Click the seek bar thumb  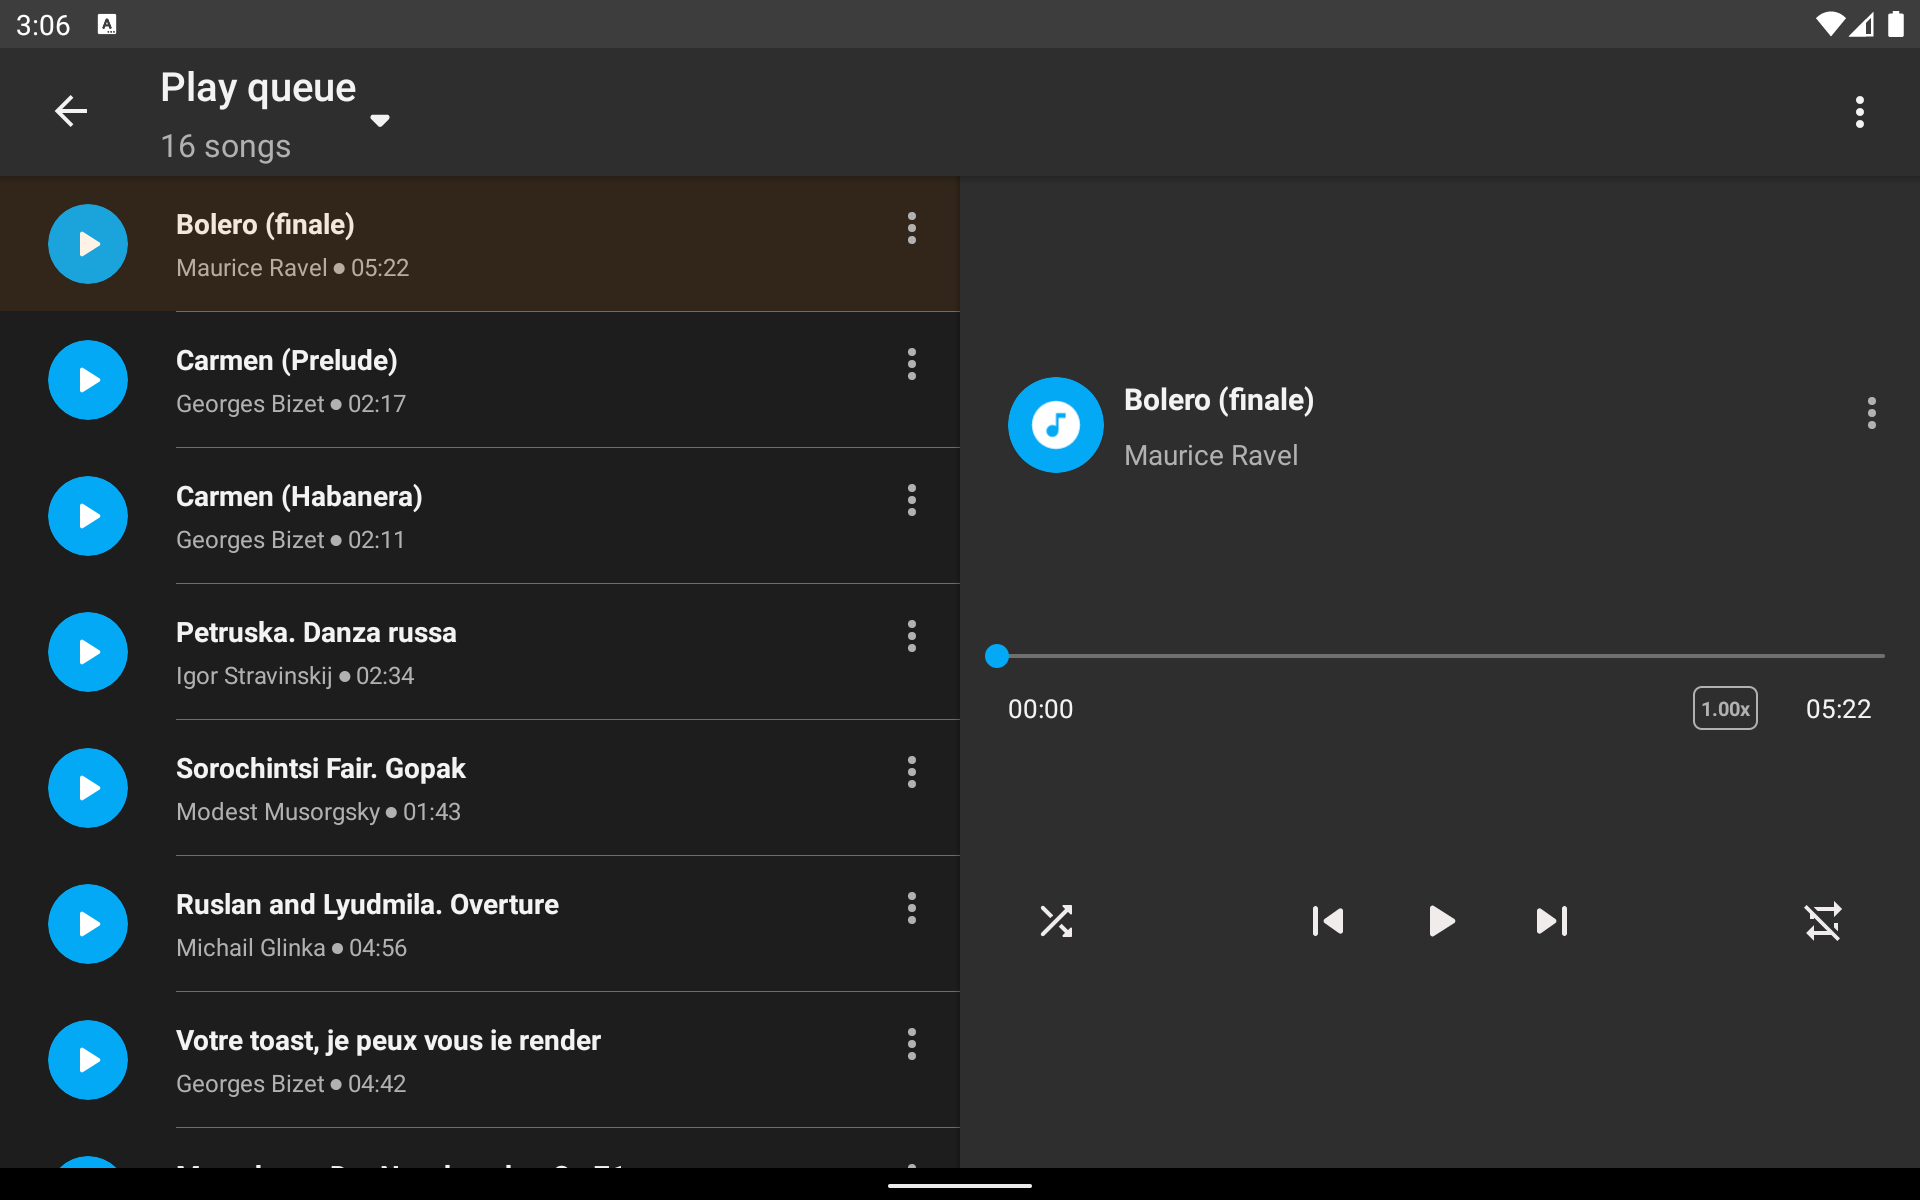pyautogui.click(x=997, y=656)
